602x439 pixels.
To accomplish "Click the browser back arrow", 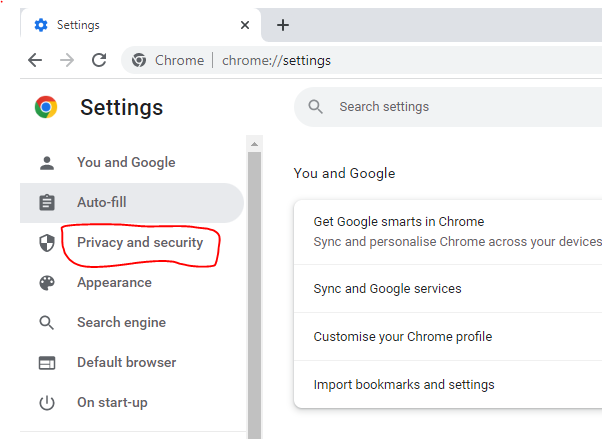I will tap(35, 60).
